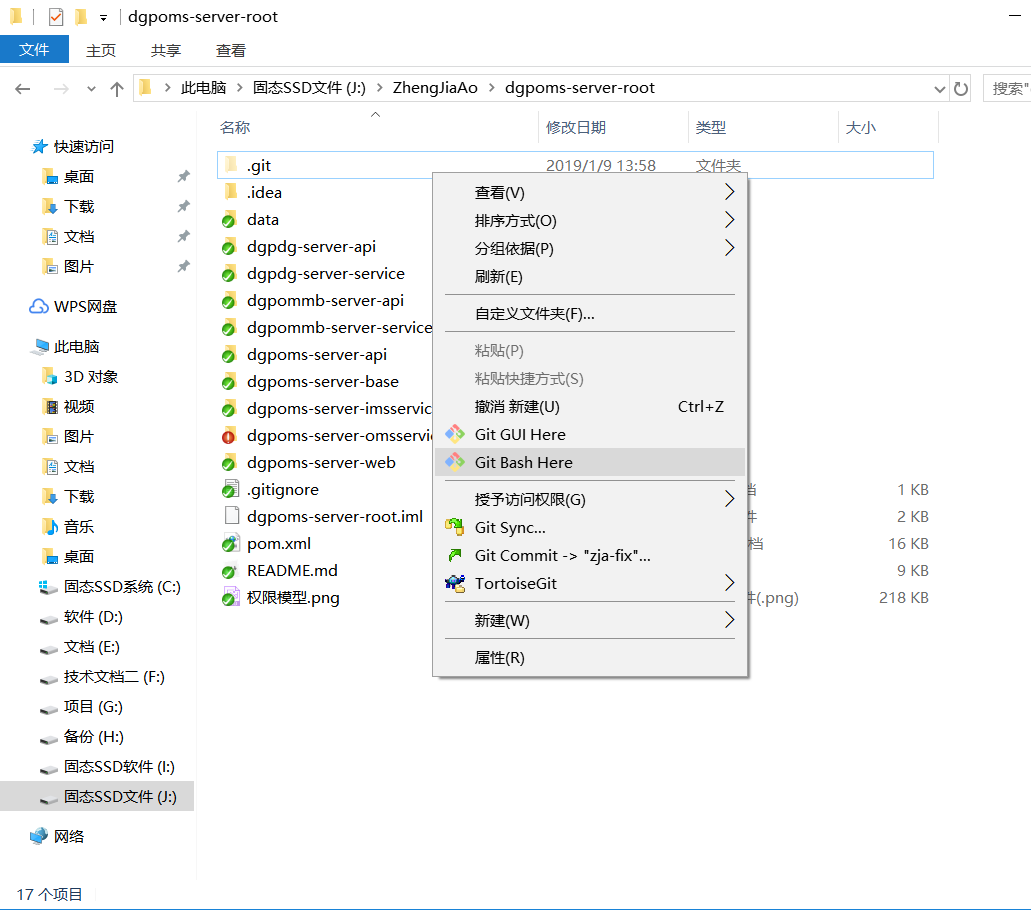
Task: Click the Git Commit green arrow icon
Action: click(454, 554)
